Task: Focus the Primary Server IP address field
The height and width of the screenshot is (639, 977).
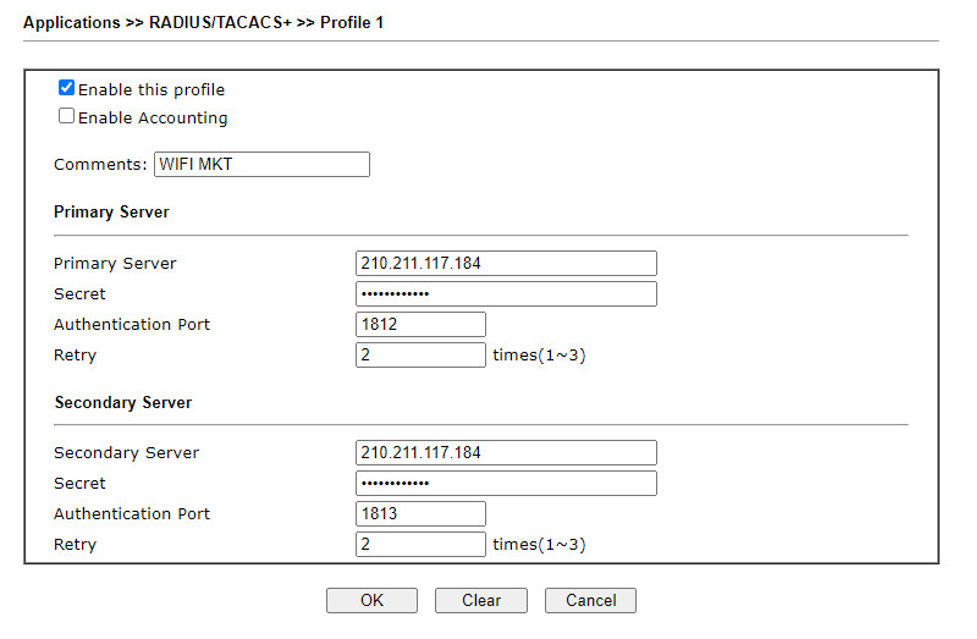Action: pos(506,263)
